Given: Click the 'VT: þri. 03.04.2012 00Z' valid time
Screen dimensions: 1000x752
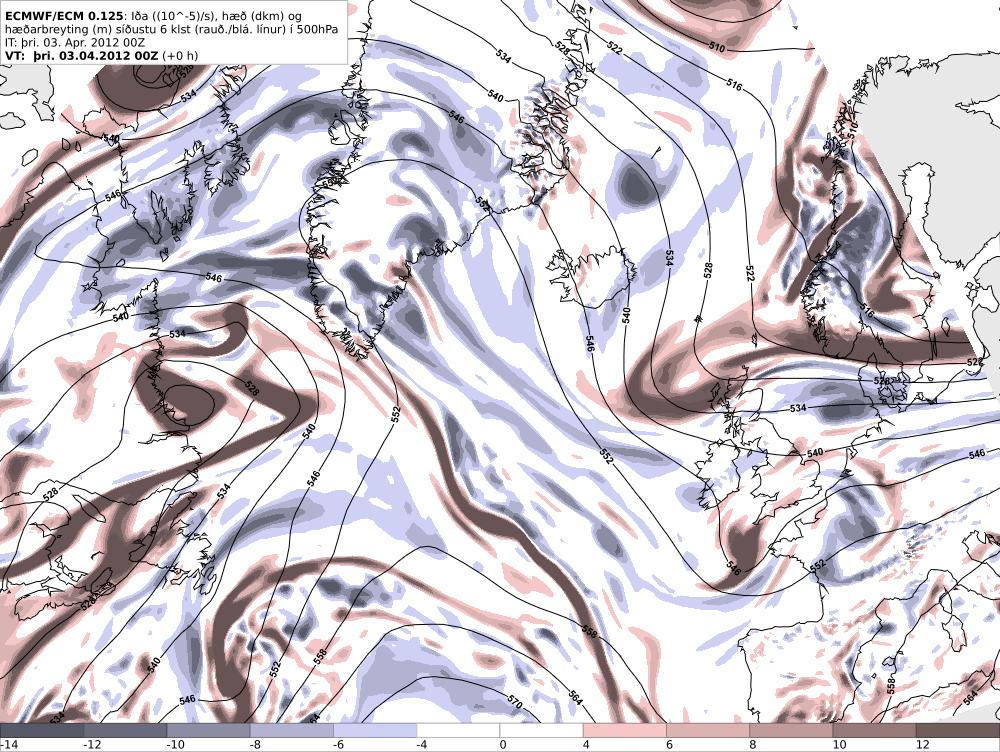Looking at the screenshot, I should click(x=83, y=56).
